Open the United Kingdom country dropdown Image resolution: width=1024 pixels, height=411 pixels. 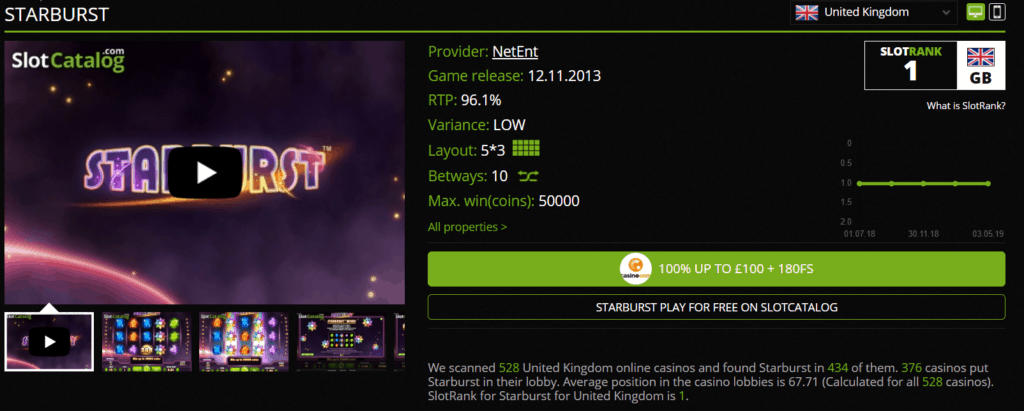point(873,12)
